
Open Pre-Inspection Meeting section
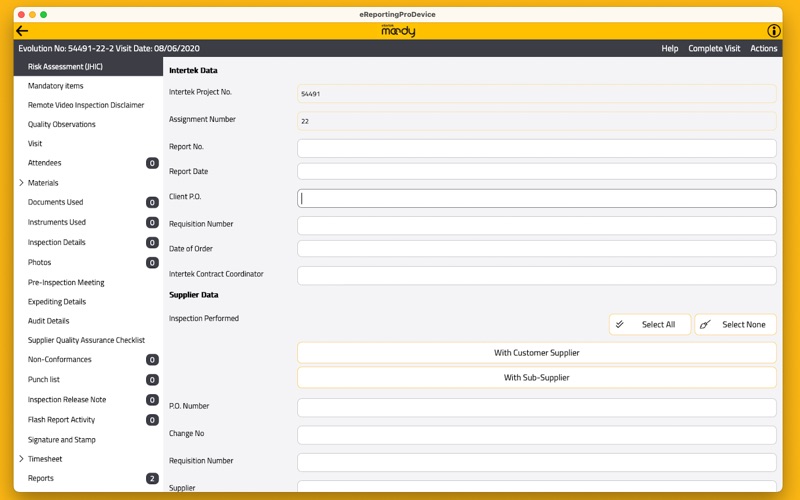88,282
